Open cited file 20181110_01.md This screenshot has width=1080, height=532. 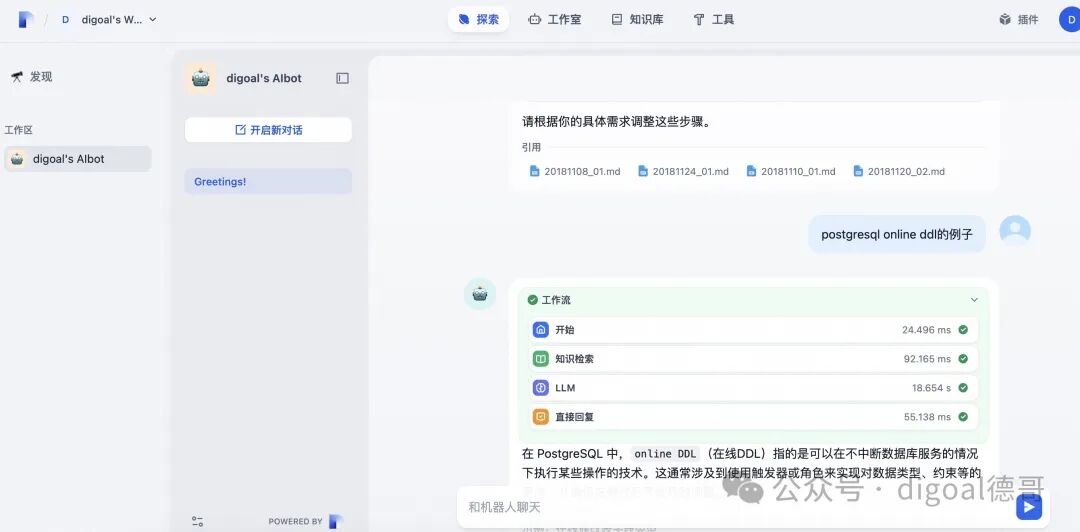(791, 172)
